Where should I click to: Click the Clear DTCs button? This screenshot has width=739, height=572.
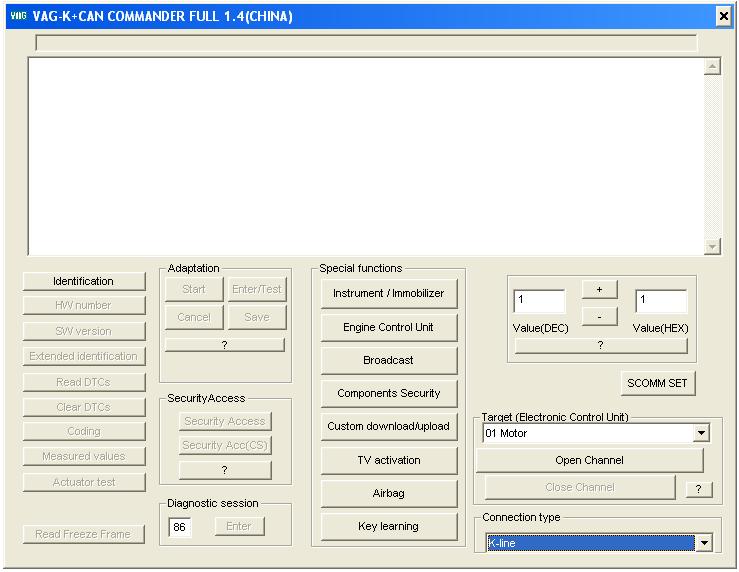(84, 407)
